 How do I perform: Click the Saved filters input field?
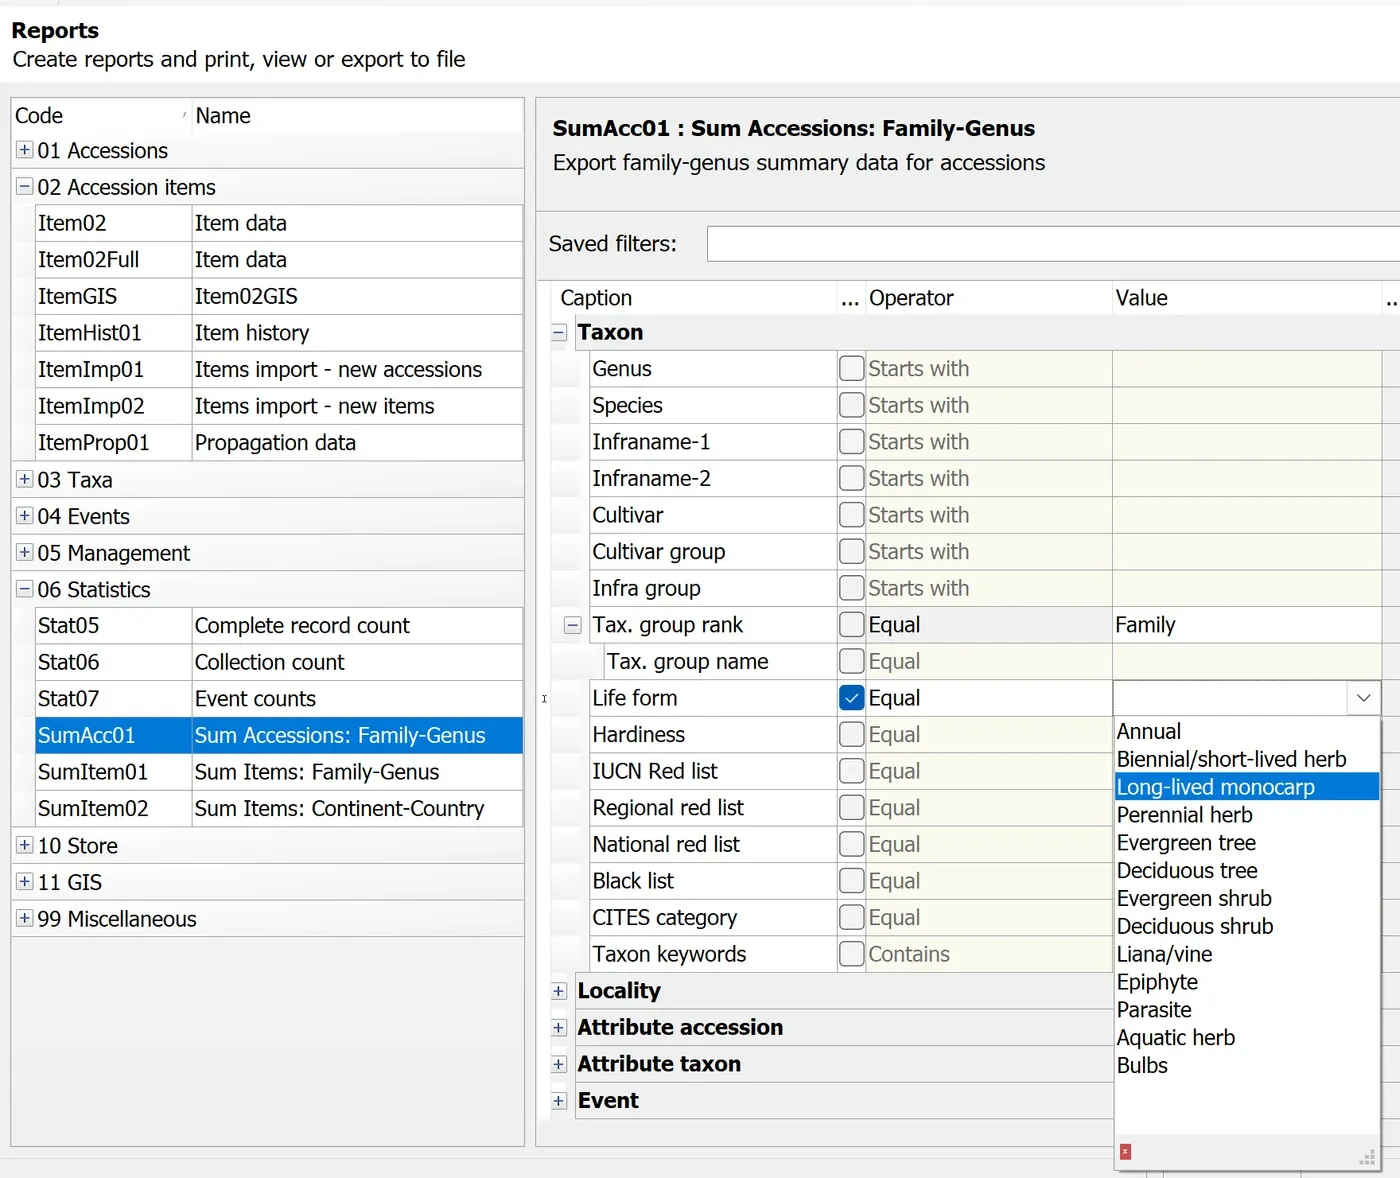[x=1053, y=244]
